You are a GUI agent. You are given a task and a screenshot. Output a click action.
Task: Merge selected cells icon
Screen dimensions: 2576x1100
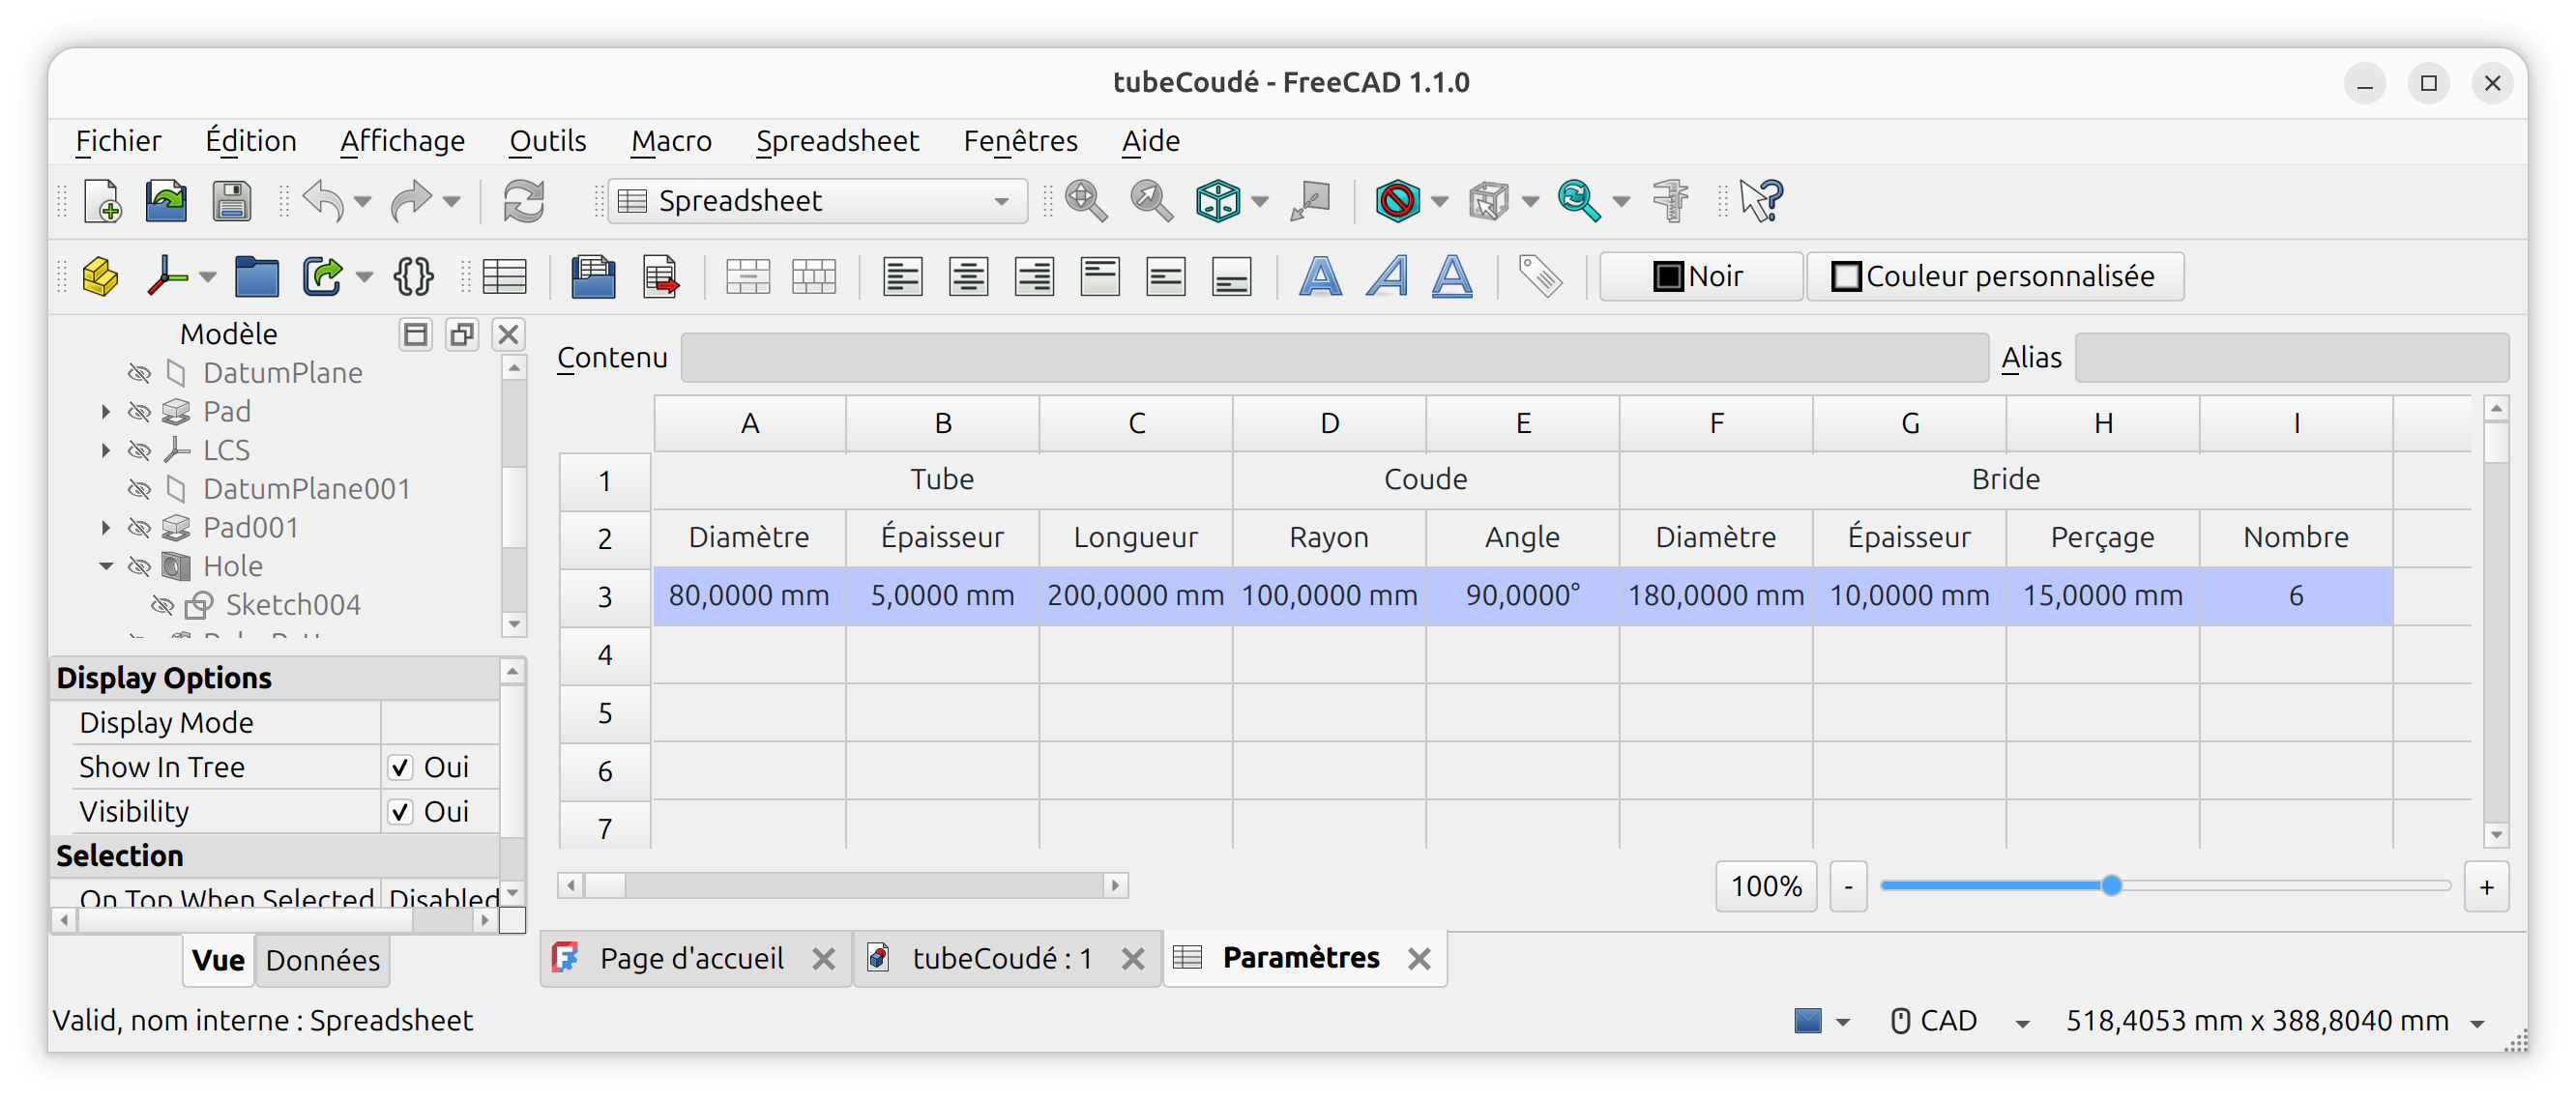tap(748, 277)
